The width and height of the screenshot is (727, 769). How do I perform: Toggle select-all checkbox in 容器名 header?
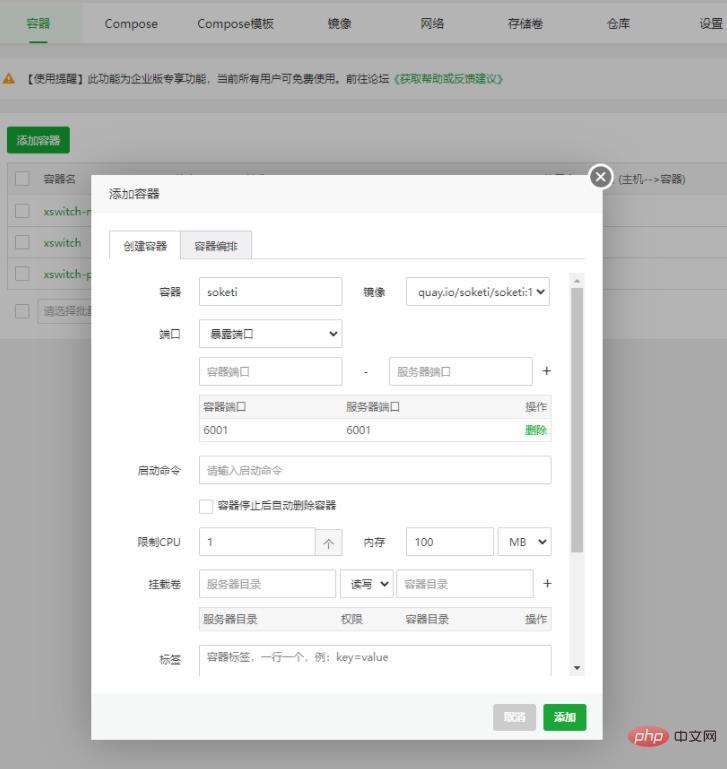tap(22, 179)
